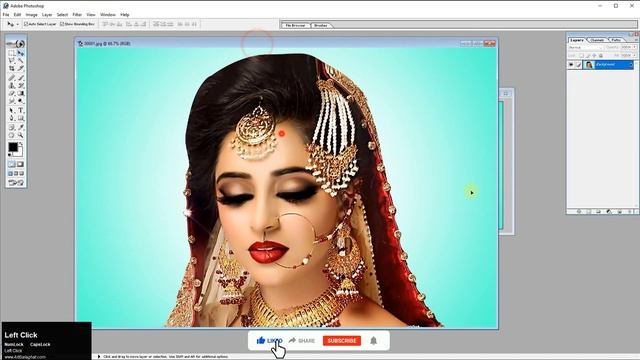The height and width of the screenshot is (360, 640).
Task: Add a layer style from Layers panel
Action: coord(579,211)
